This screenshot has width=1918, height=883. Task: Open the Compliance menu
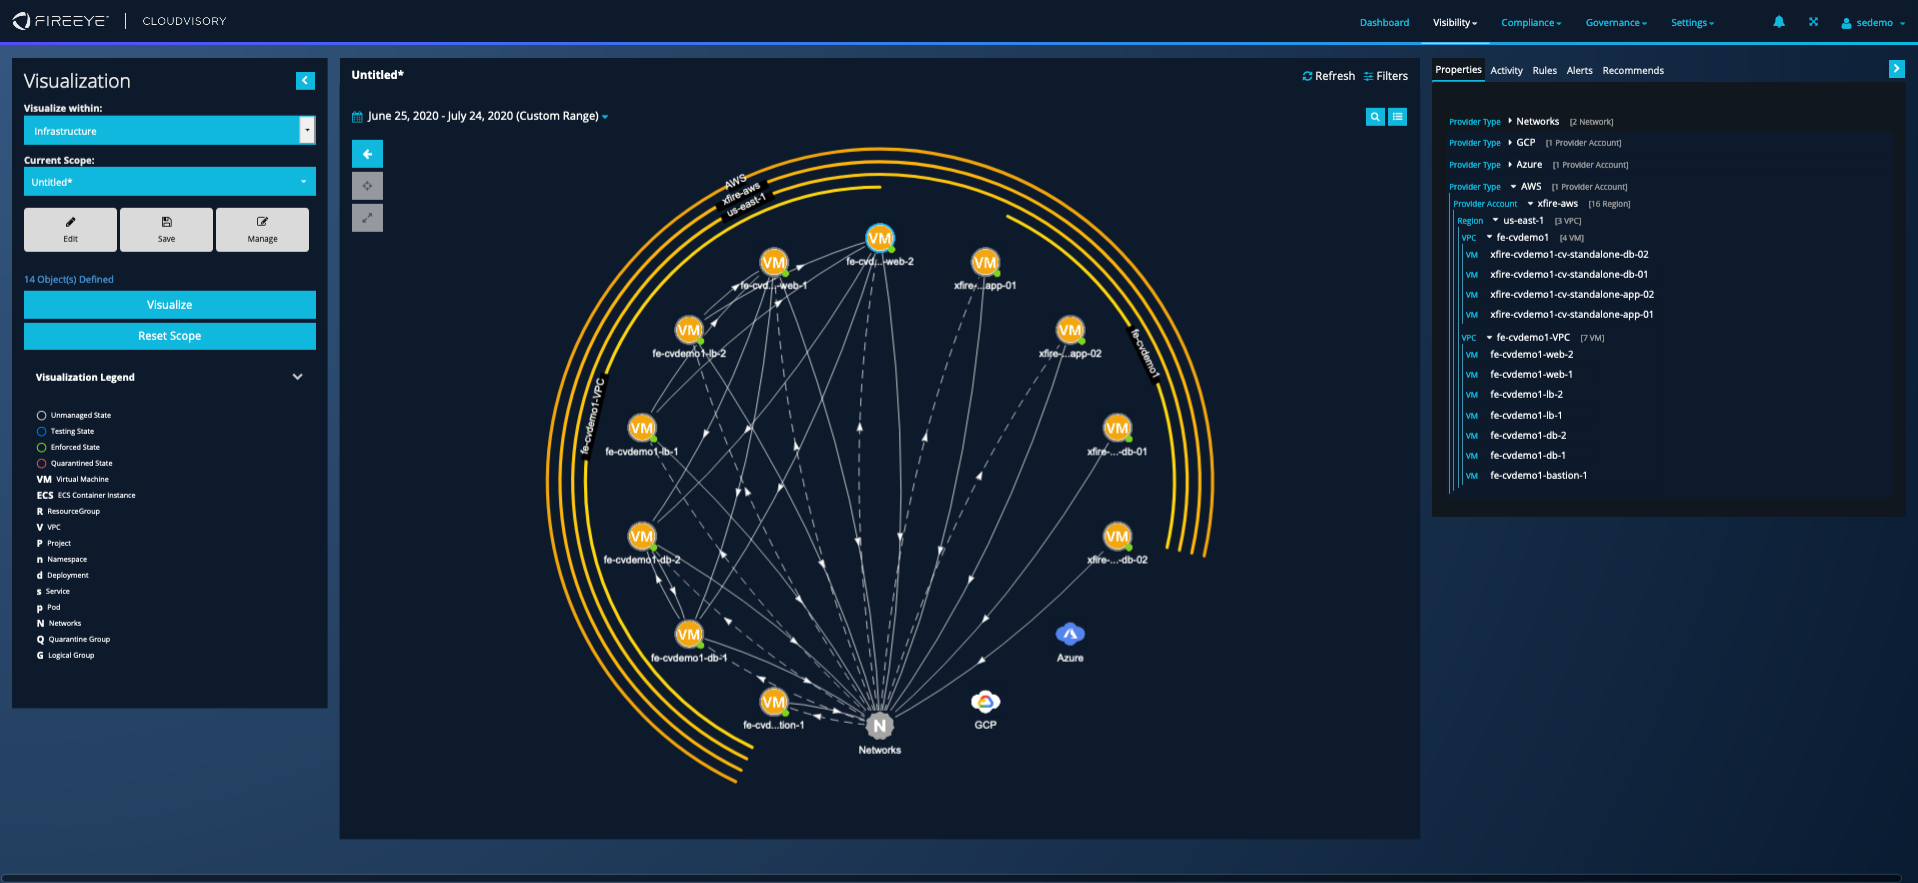[1530, 23]
